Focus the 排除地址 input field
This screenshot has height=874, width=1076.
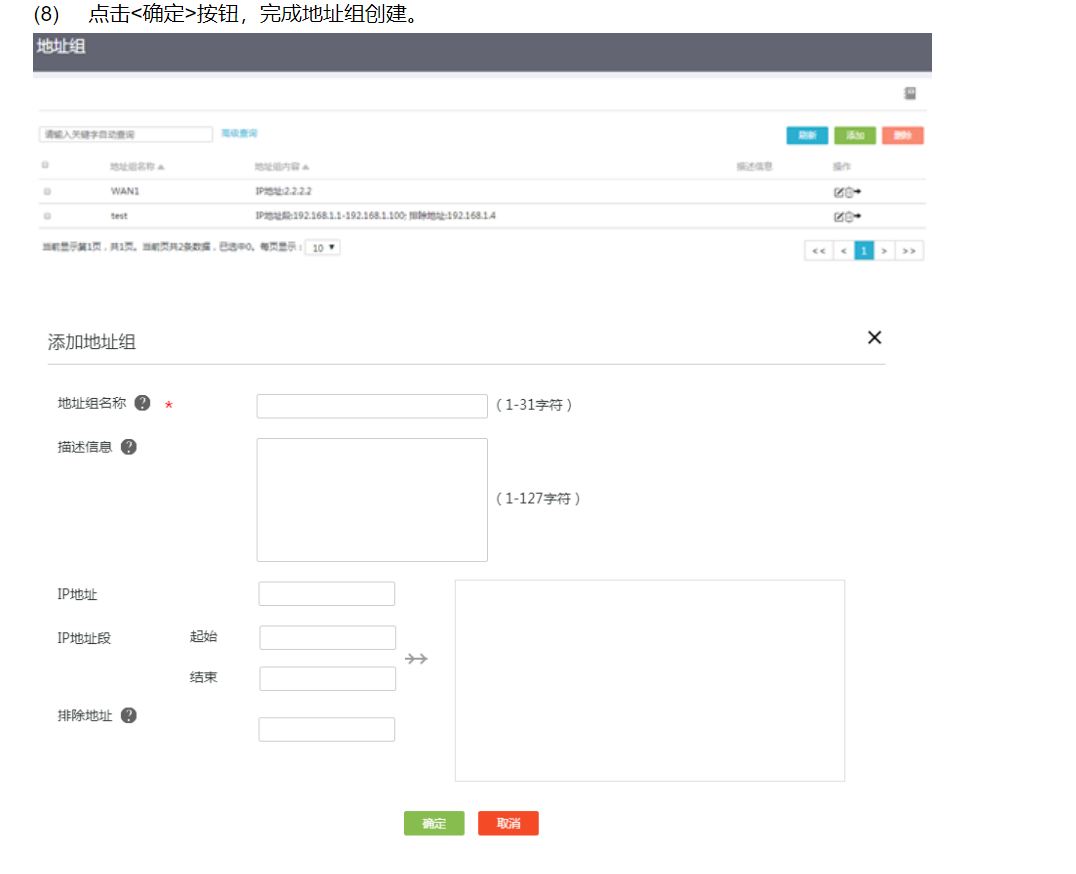click(x=327, y=730)
